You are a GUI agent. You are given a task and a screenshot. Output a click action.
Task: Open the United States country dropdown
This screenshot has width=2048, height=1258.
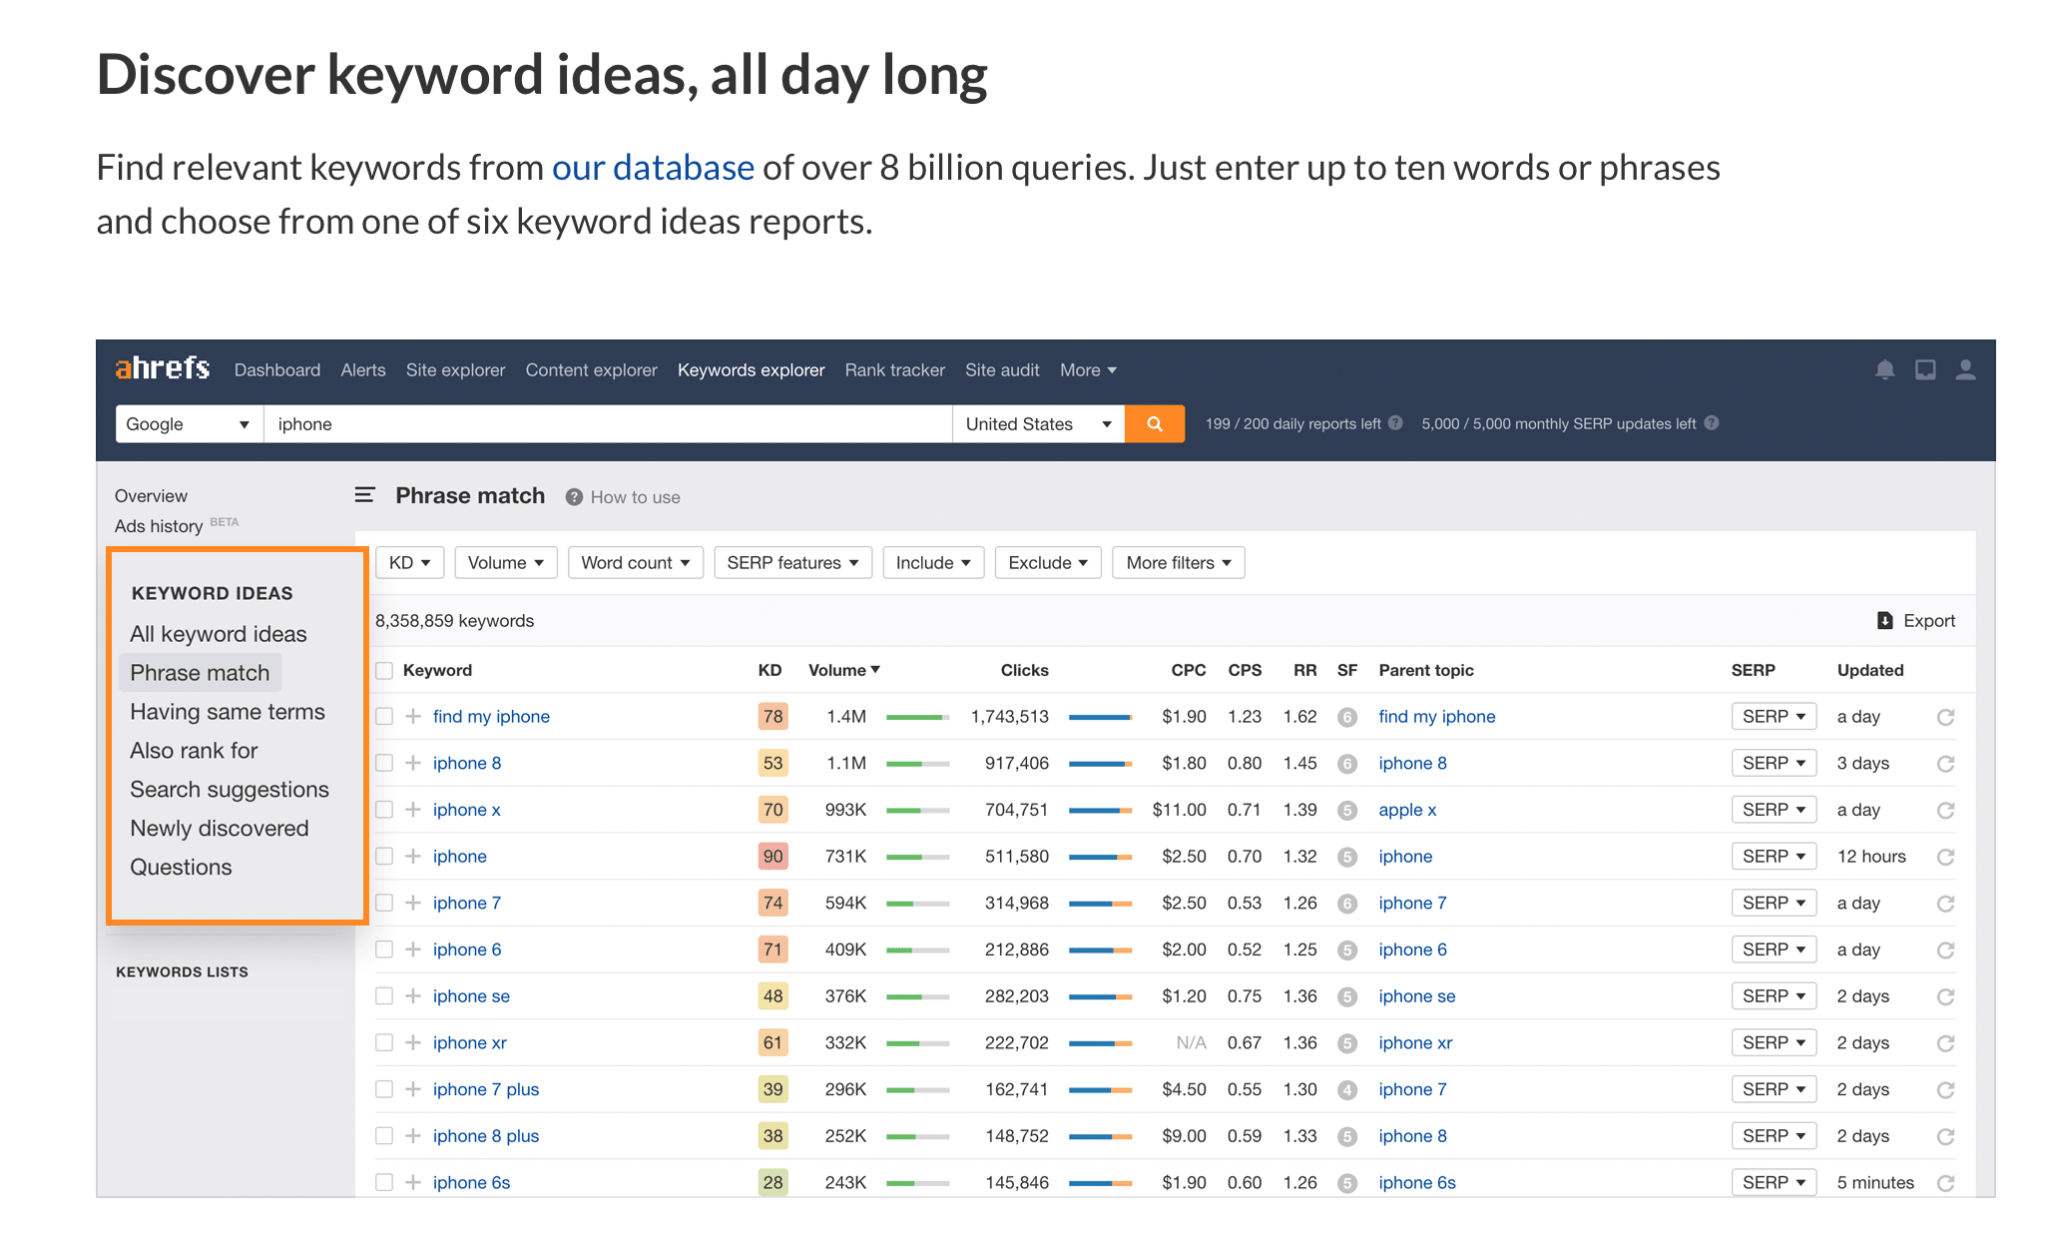(x=1038, y=424)
